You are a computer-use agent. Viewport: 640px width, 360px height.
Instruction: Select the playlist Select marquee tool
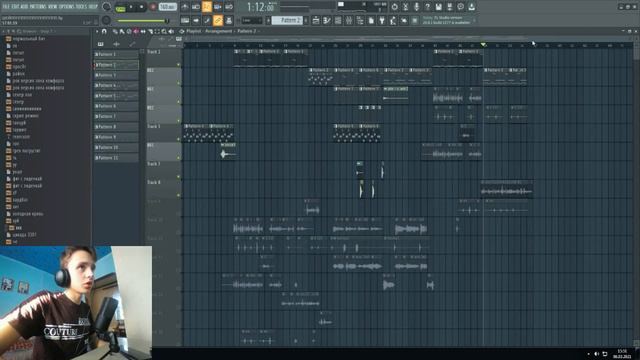[157, 31]
